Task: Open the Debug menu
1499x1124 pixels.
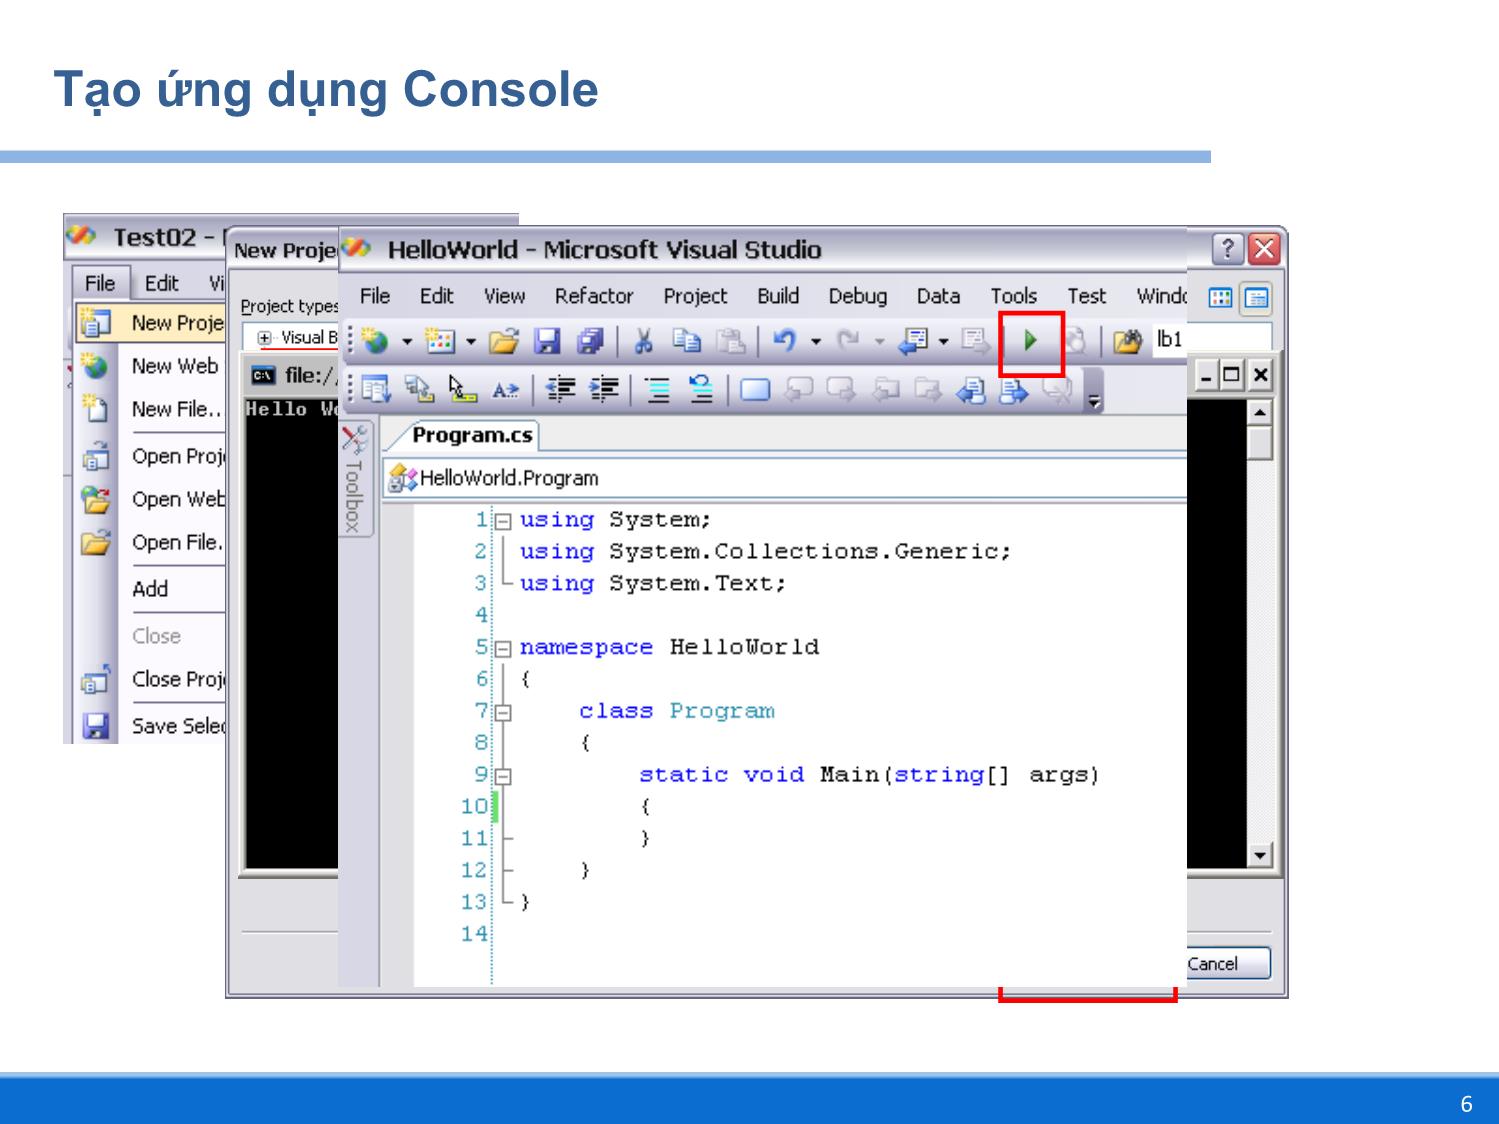Action: coord(858,296)
